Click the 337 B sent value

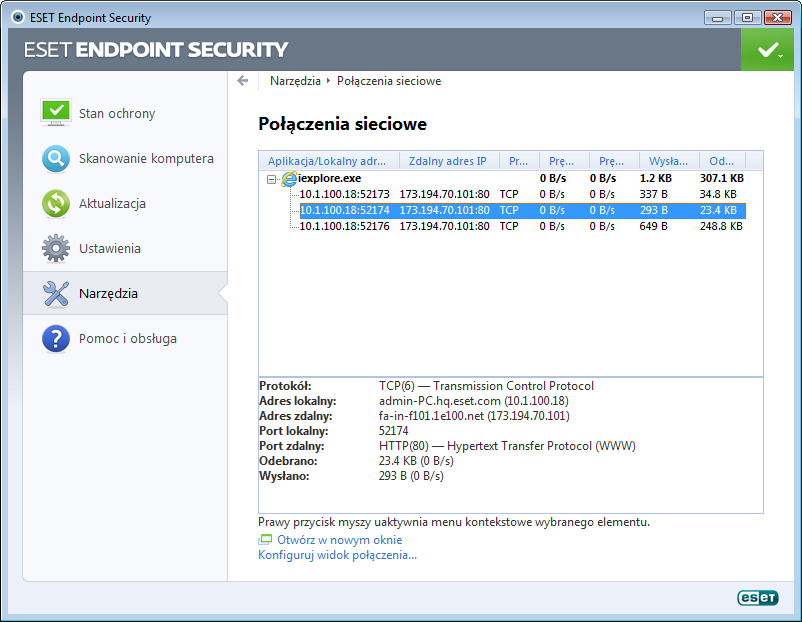(654, 194)
